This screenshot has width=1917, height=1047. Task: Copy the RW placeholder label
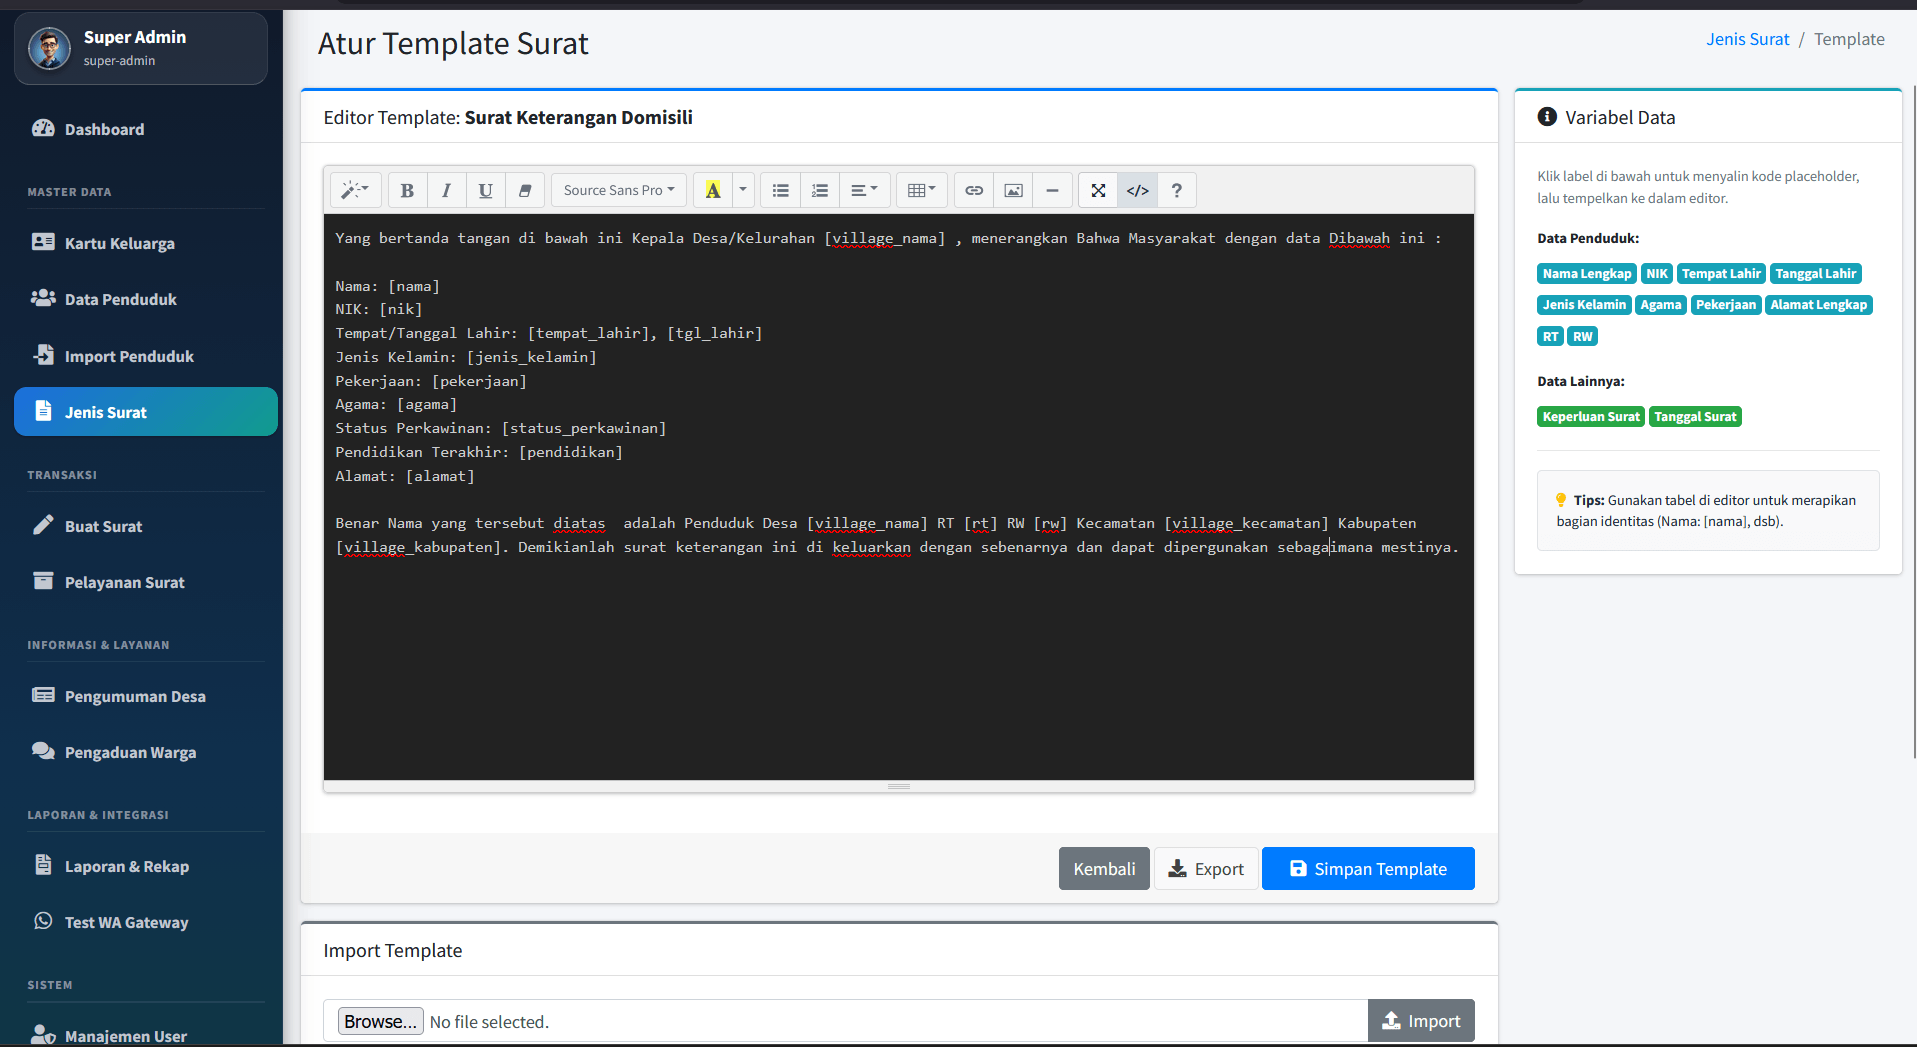[x=1582, y=336]
